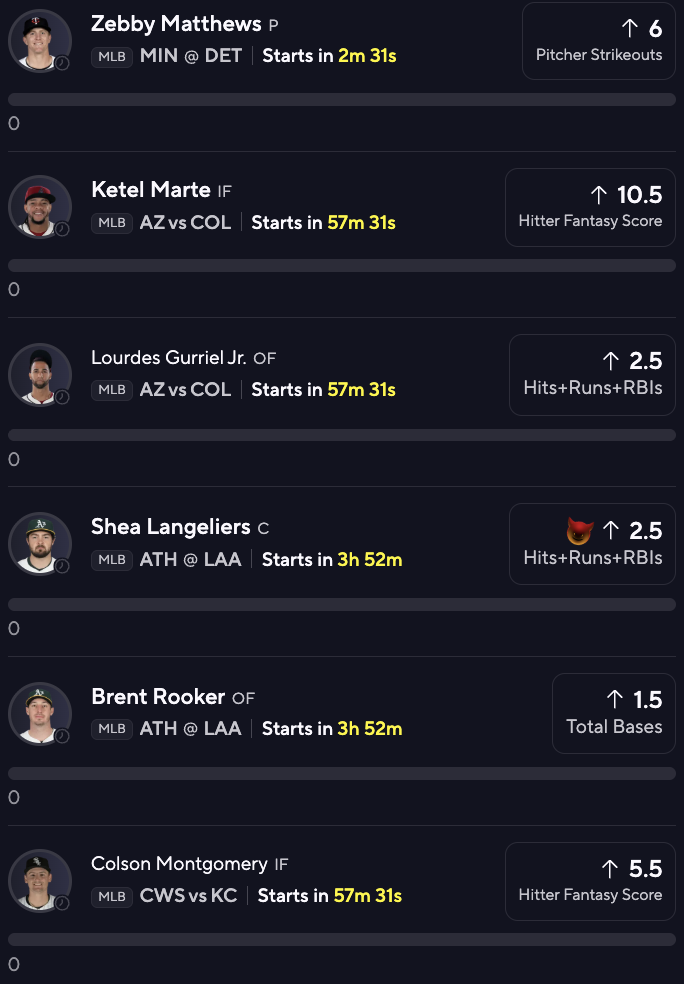This screenshot has height=984, width=684.
Task: Click clock badge on Zebby Matthews avatar
Action: coord(62,63)
